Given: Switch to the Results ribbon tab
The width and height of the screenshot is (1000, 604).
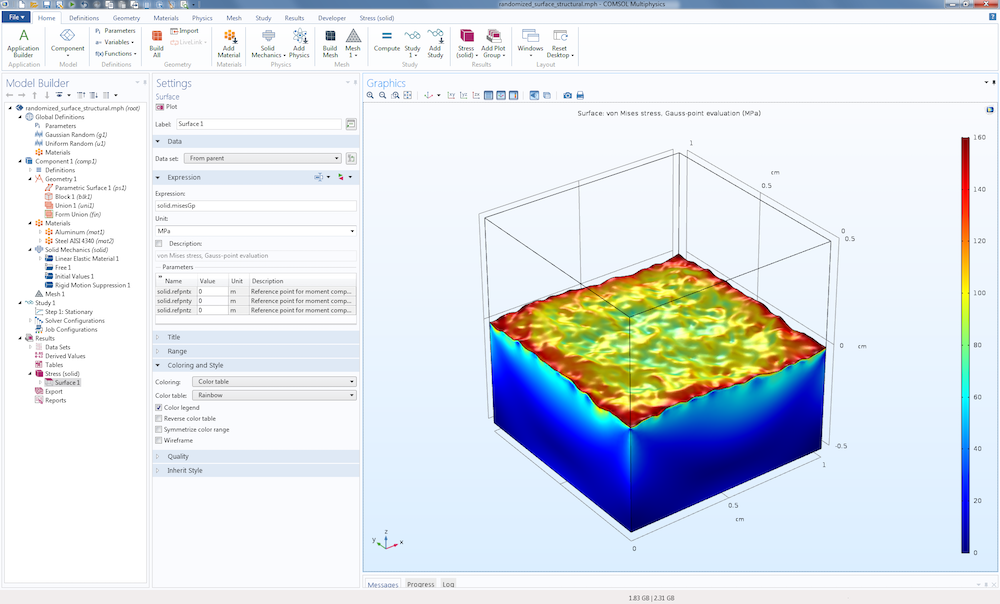Looking at the screenshot, I should [294, 18].
